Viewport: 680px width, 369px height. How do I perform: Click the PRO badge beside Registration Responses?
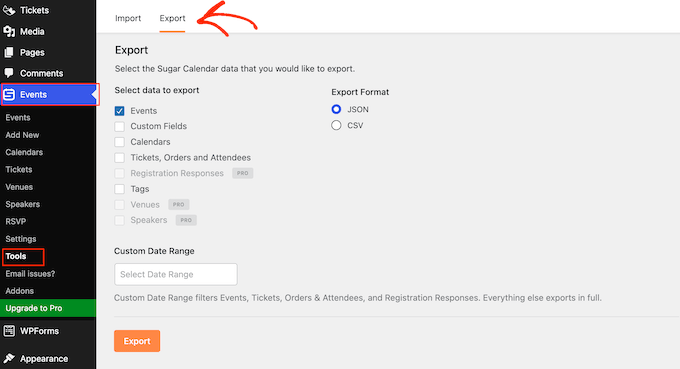click(242, 173)
